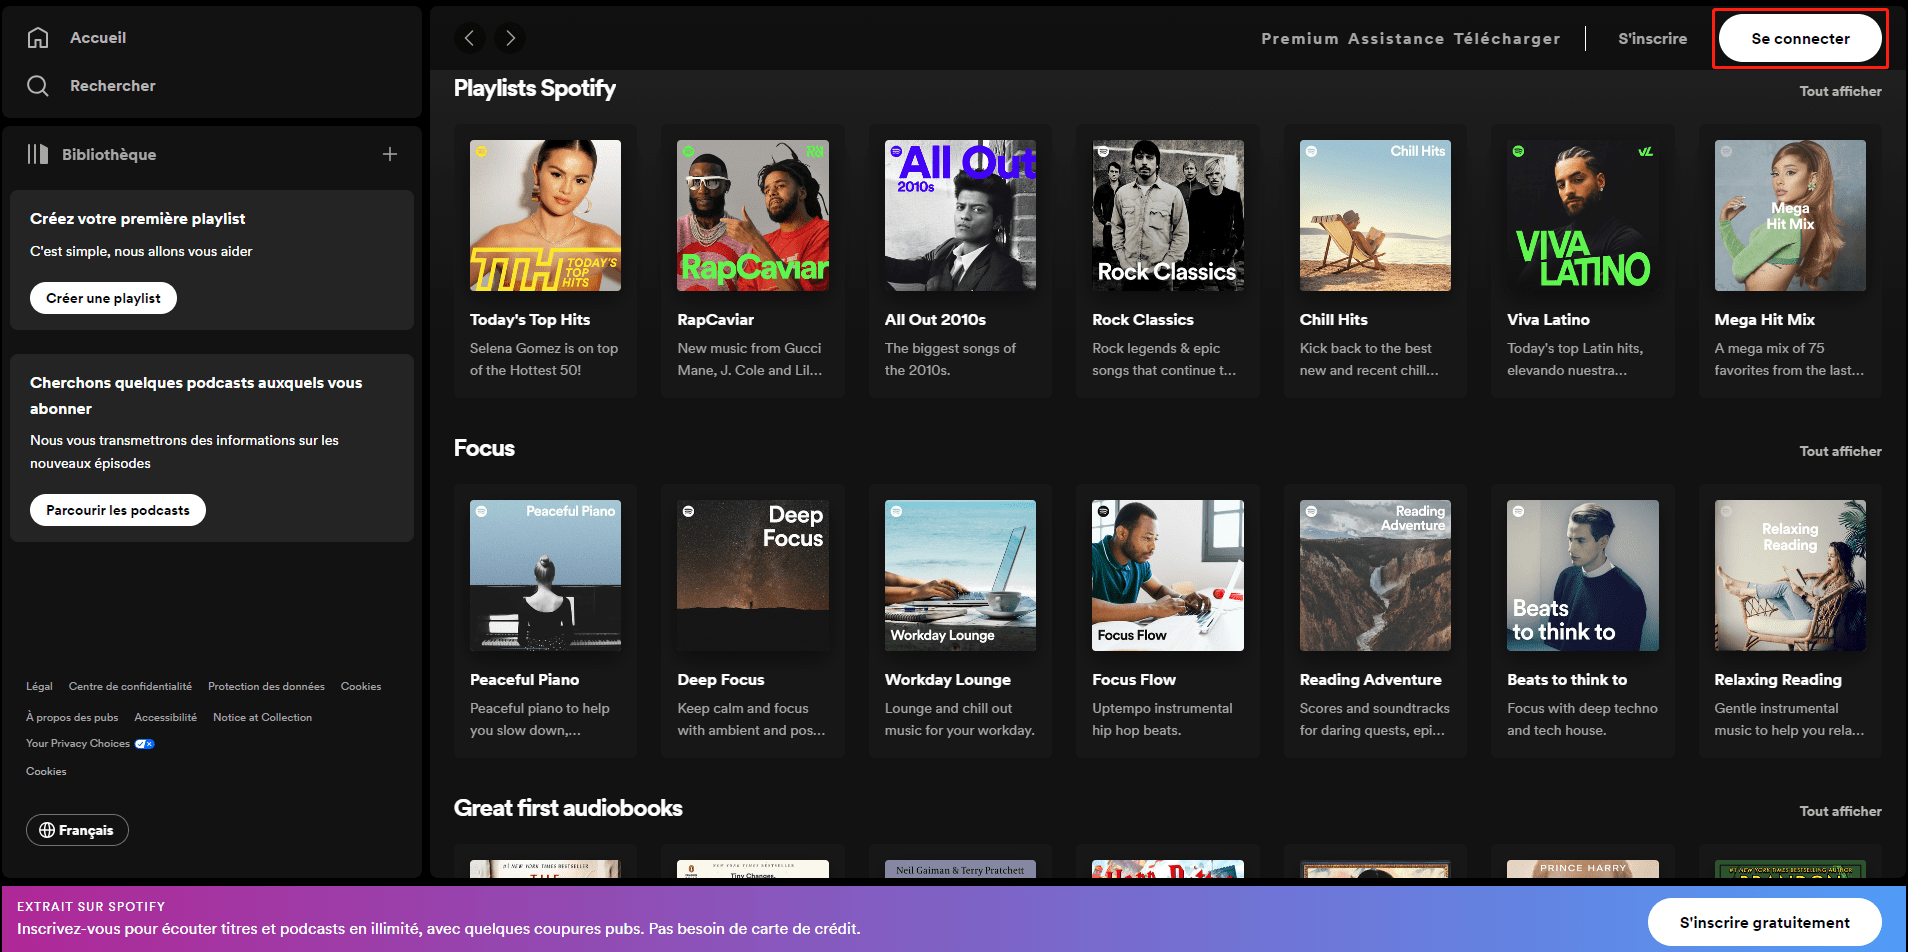This screenshot has width=1908, height=952.
Task: Open the Reading Adventure cover
Action: click(x=1375, y=575)
